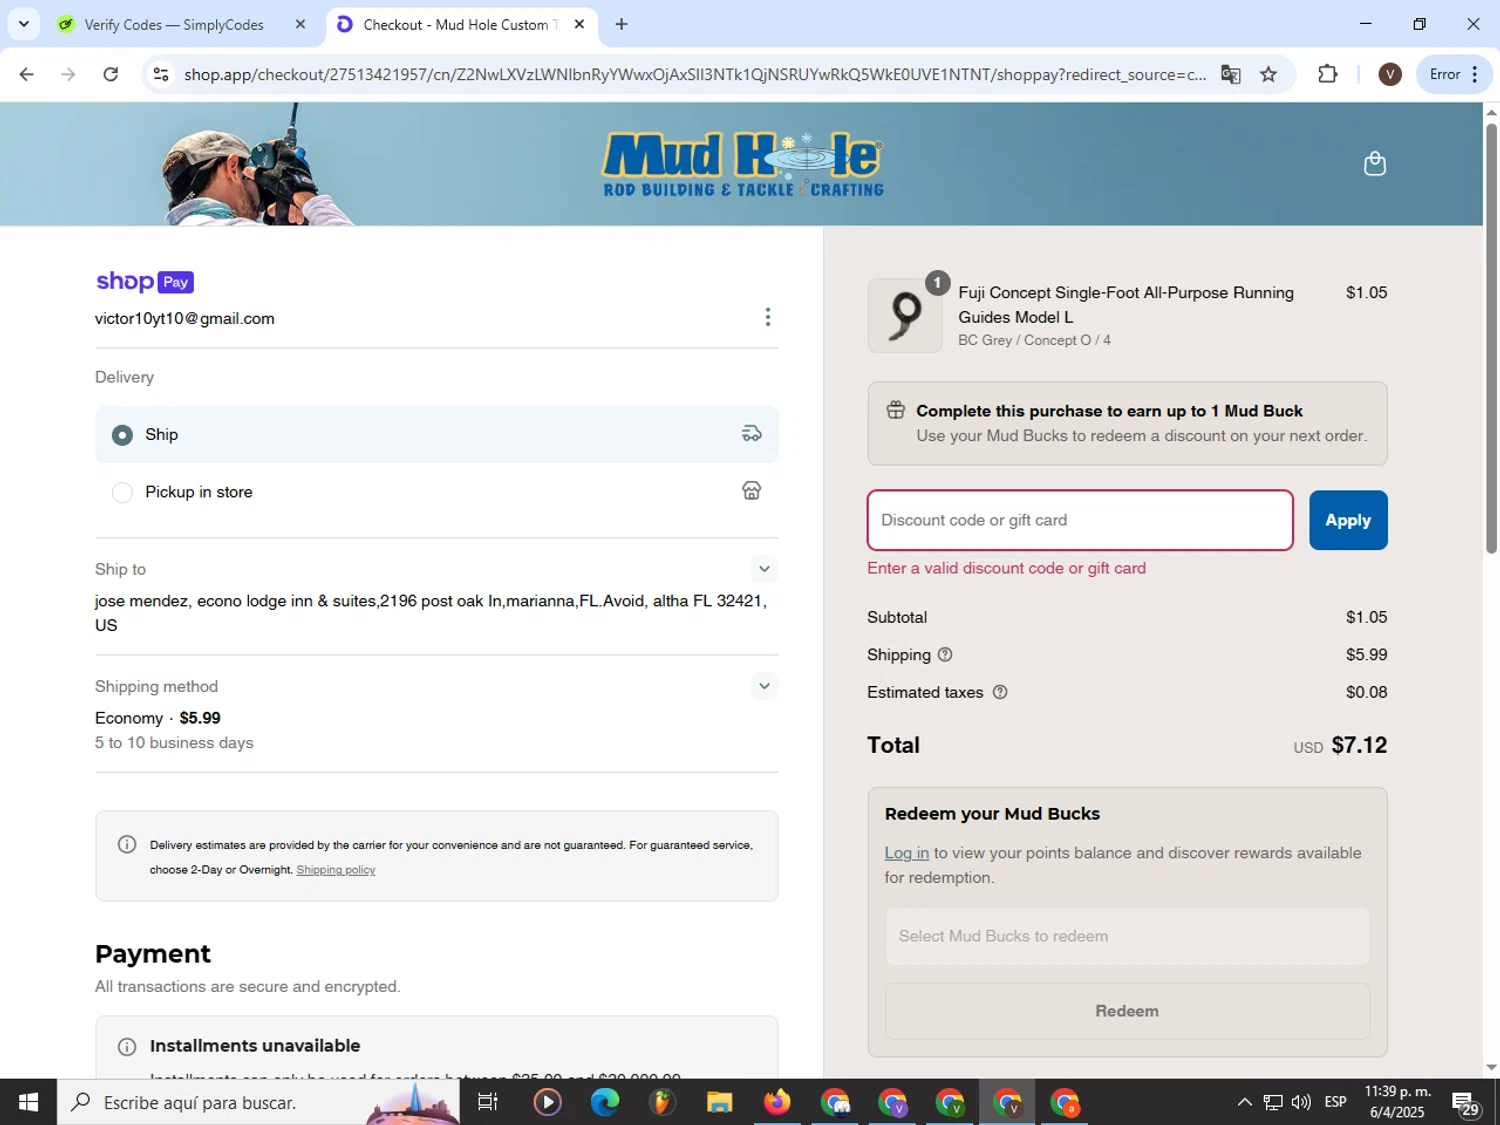1500x1125 pixels.
Task: Open Task View on the taskbar
Action: 488,1102
